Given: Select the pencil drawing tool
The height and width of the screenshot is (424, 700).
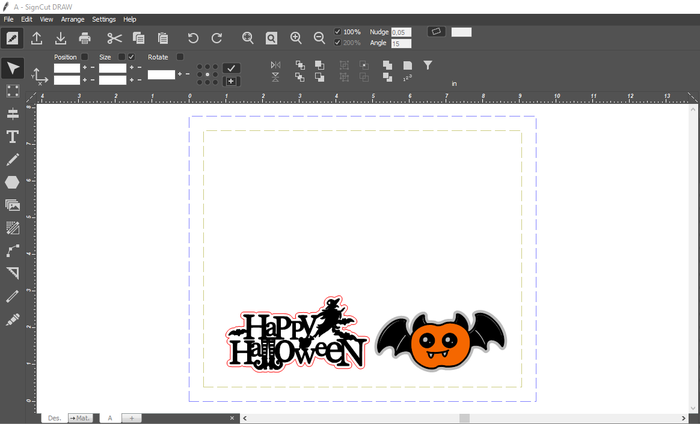Looking at the screenshot, I should point(12,159).
